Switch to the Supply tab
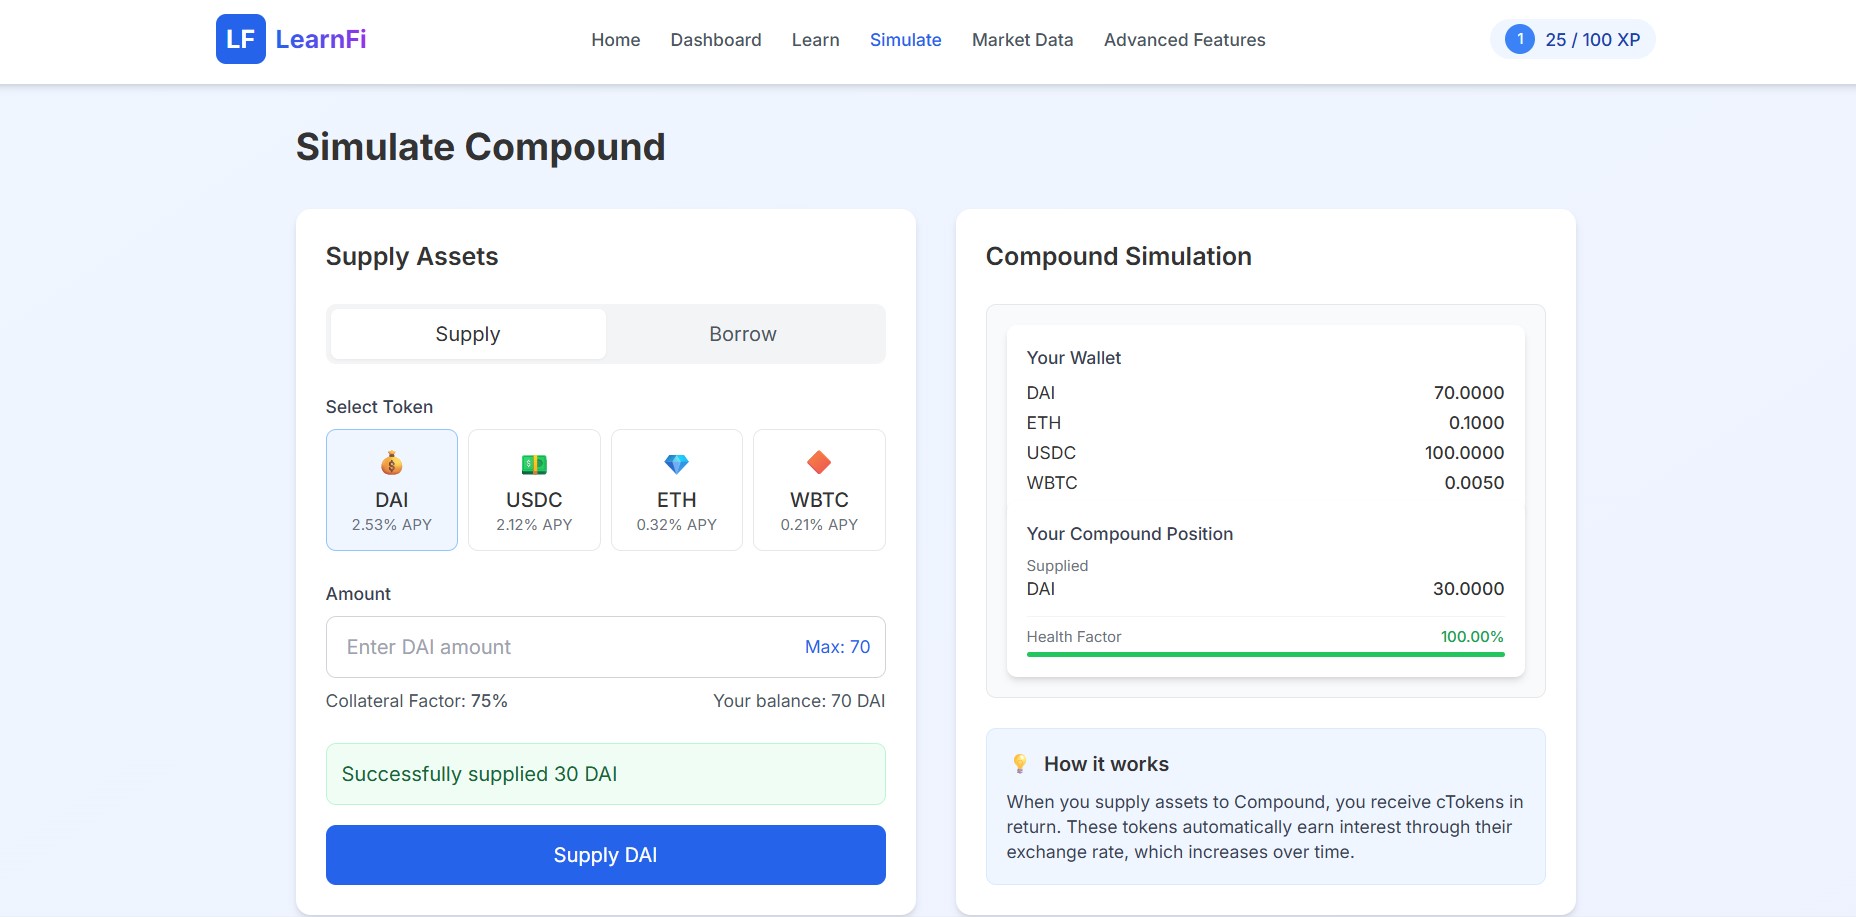Viewport: 1856px width, 917px height. click(x=468, y=334)
